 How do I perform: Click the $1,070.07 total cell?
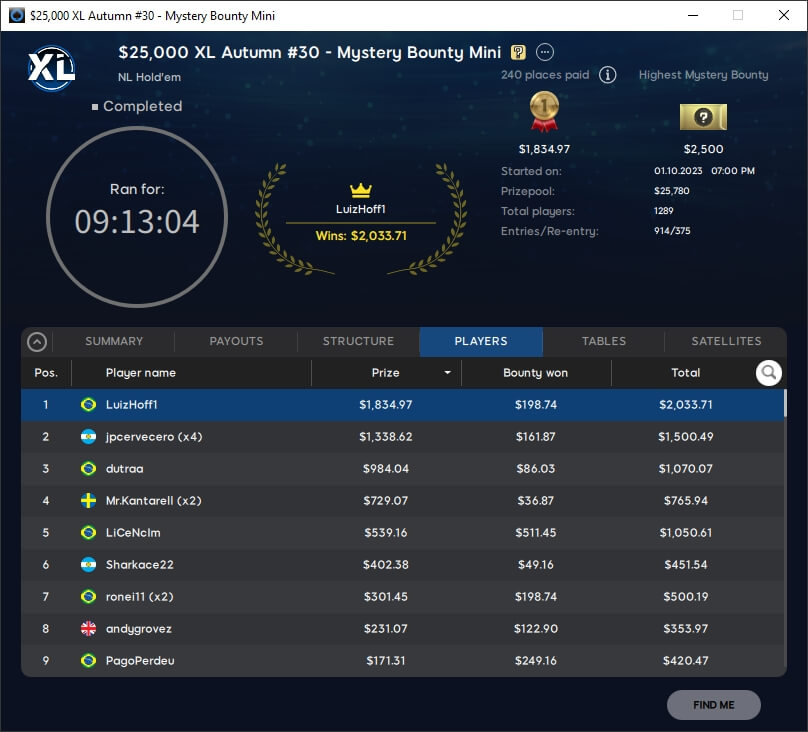tap(685, 469)
